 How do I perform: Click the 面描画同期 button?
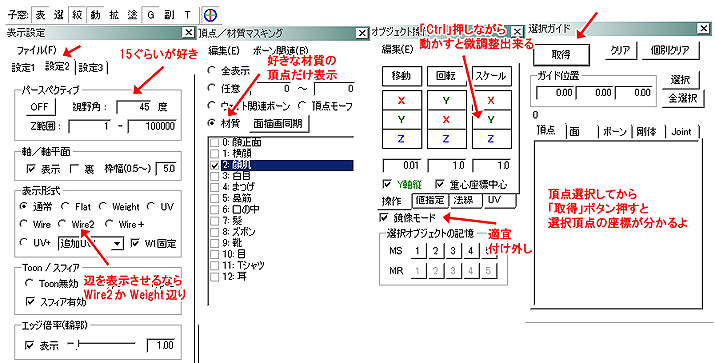click(279, 124)
